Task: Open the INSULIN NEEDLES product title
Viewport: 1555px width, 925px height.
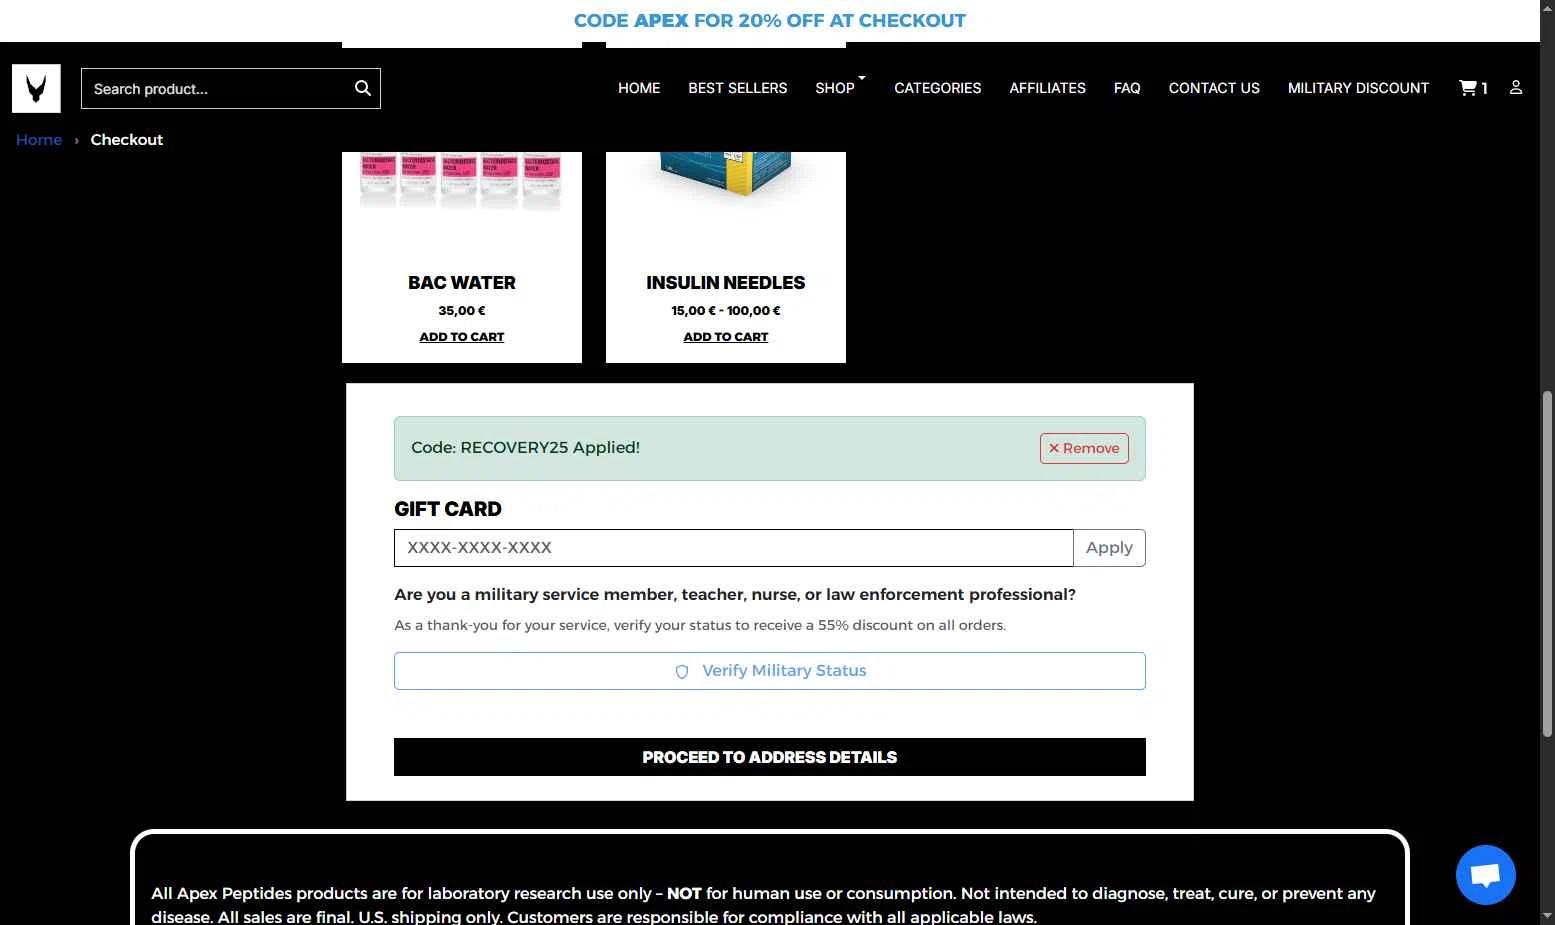Action: point(726,283)
